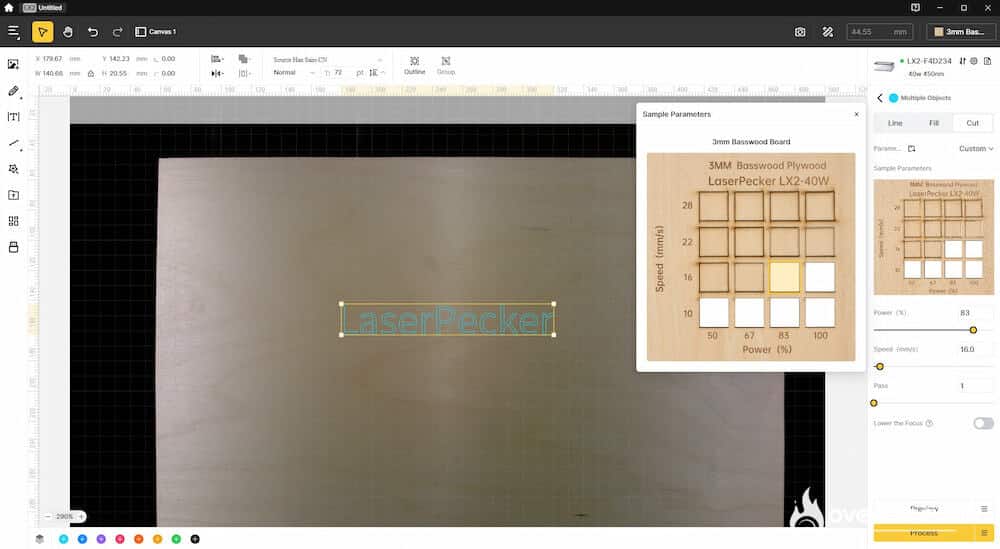Click the Pass count field

pyautogui.click(x=974, y=386)
